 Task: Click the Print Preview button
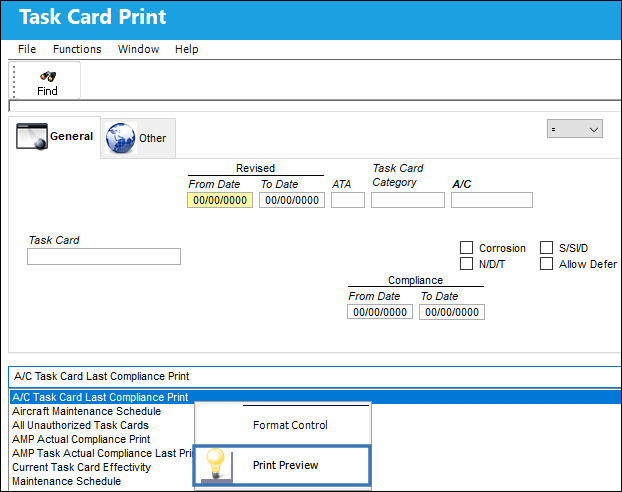point(282,465)
